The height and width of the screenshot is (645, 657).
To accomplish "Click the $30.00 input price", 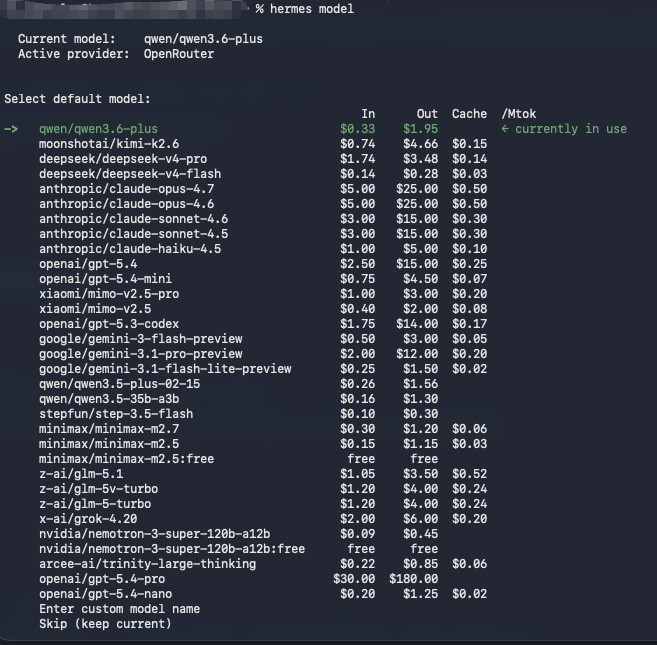I will (354, 579).
